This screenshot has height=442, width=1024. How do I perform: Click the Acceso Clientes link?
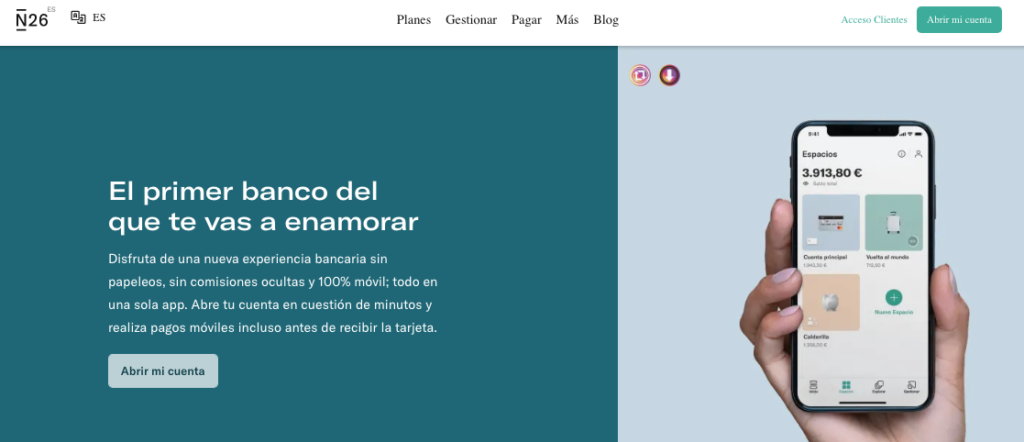point(874,20)
